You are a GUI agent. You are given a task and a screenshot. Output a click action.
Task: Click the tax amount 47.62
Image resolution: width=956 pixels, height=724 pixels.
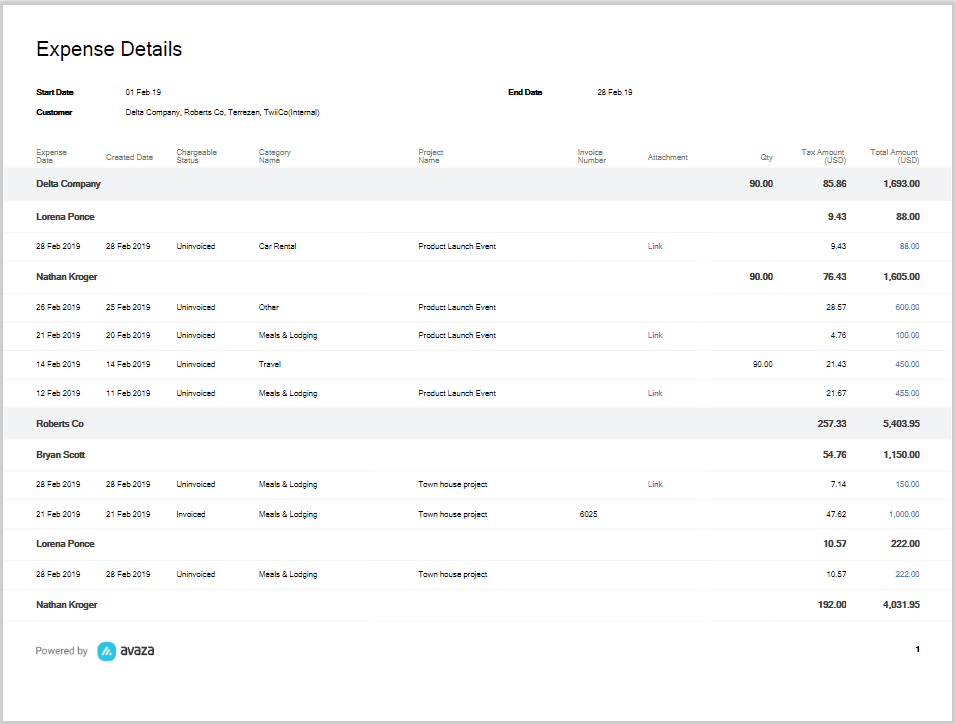[x=836, y=514]
